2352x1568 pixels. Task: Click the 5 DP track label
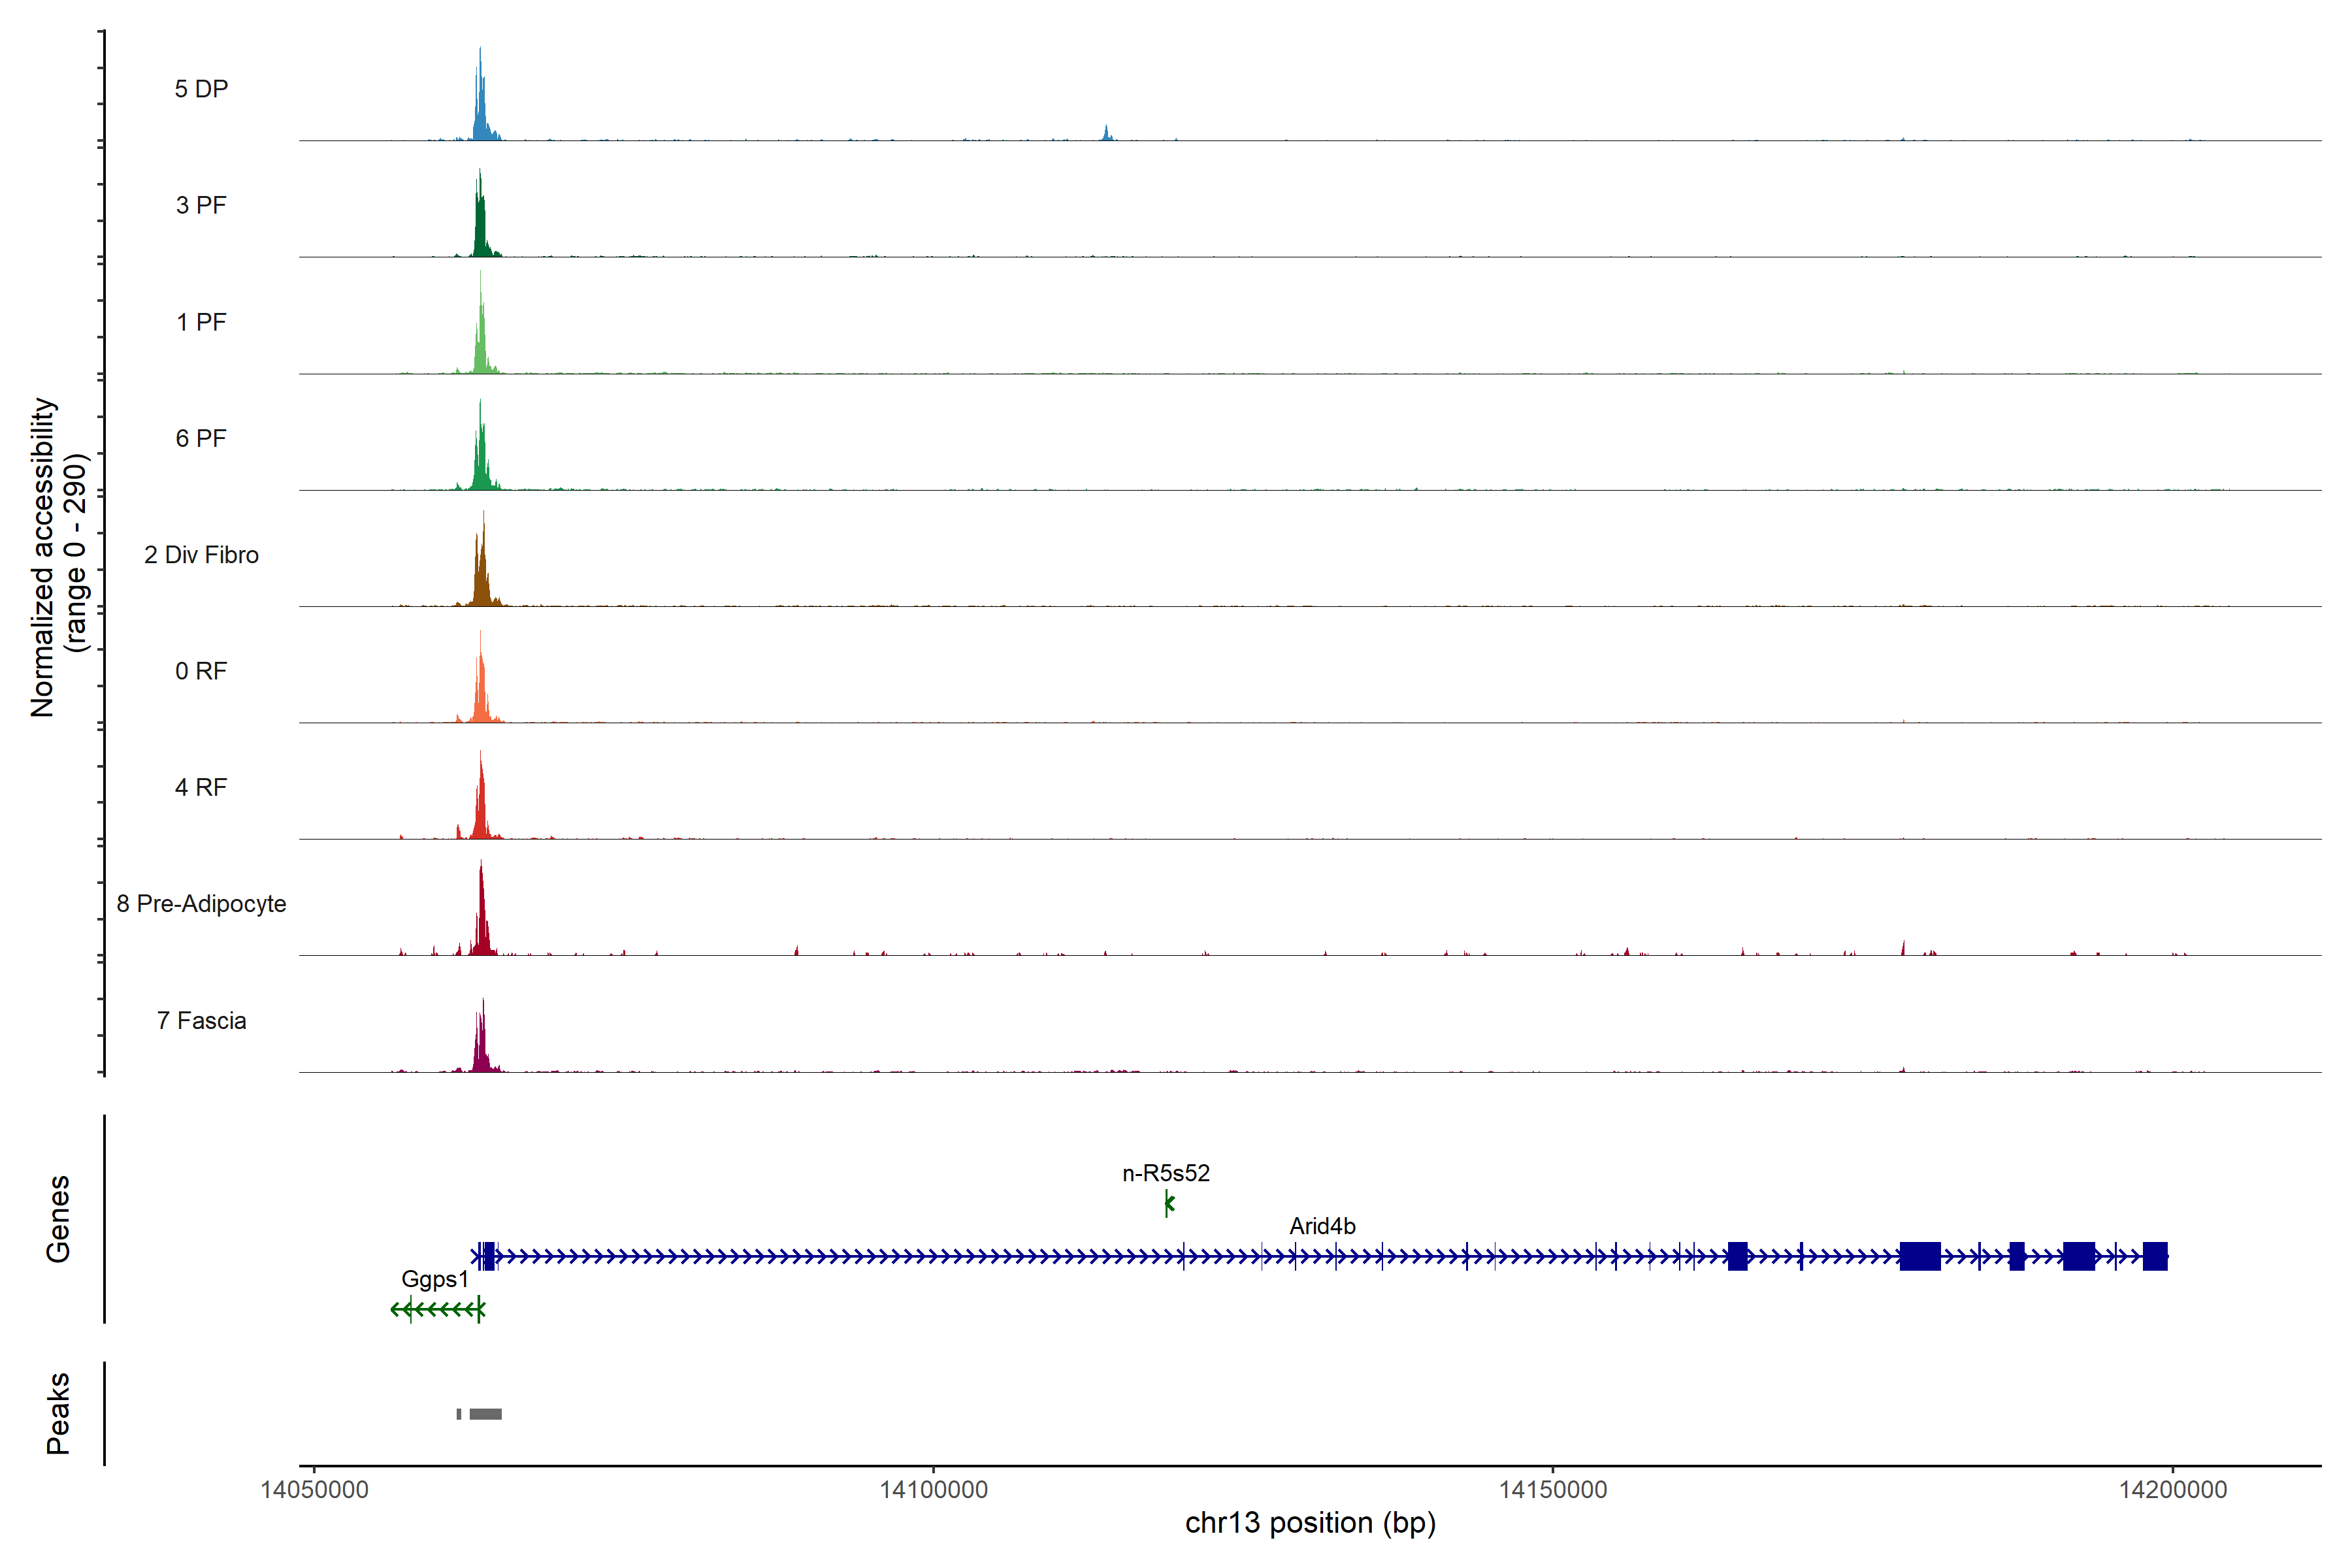click(x=201, y=89)
